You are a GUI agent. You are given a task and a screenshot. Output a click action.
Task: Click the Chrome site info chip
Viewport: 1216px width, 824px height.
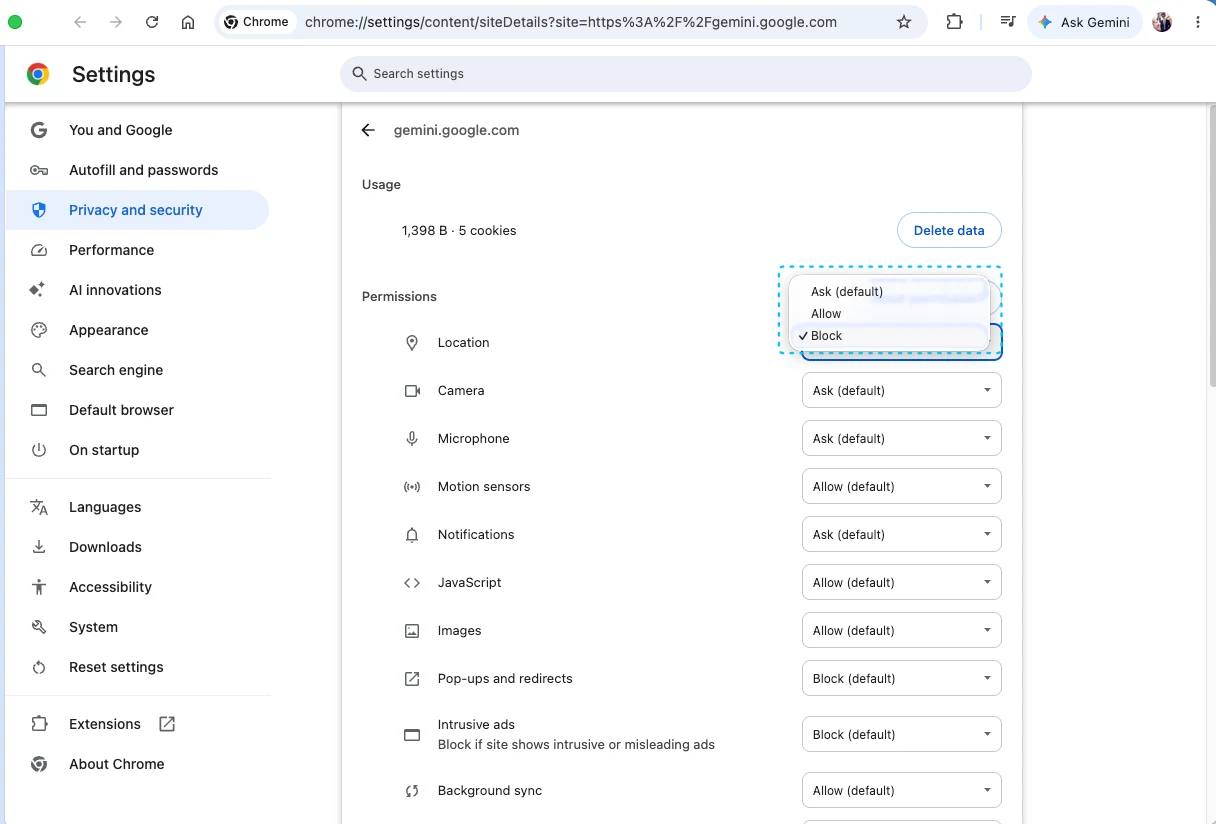click(x=257, y=22)
